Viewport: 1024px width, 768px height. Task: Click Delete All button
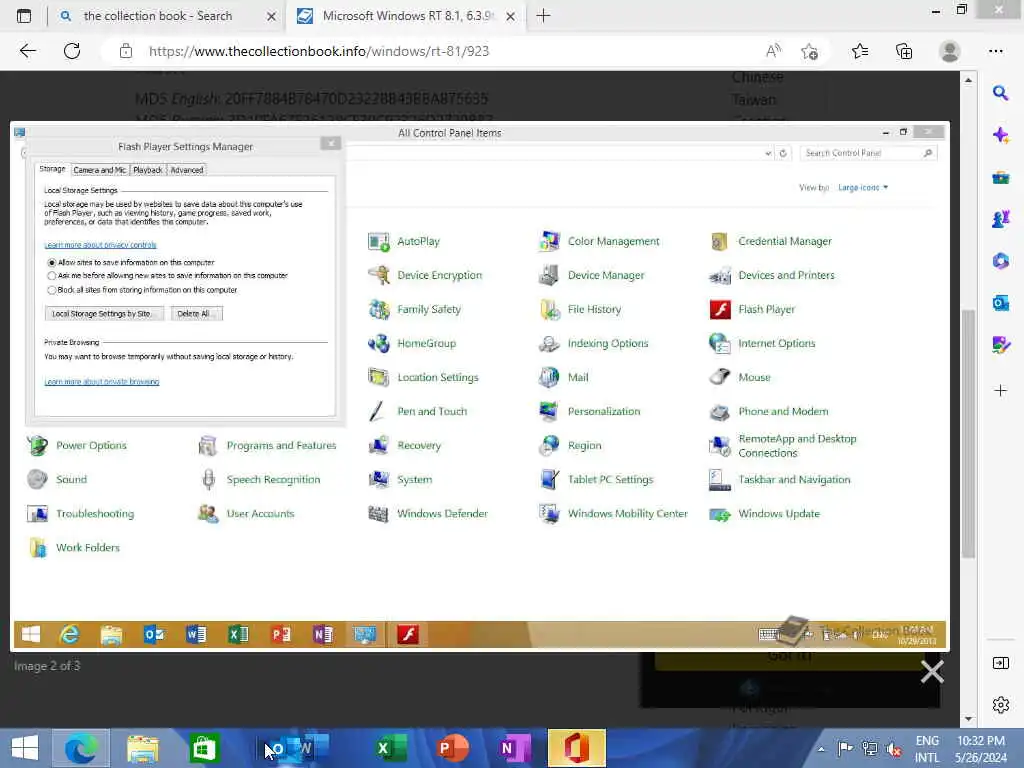[x=196, y=314]
